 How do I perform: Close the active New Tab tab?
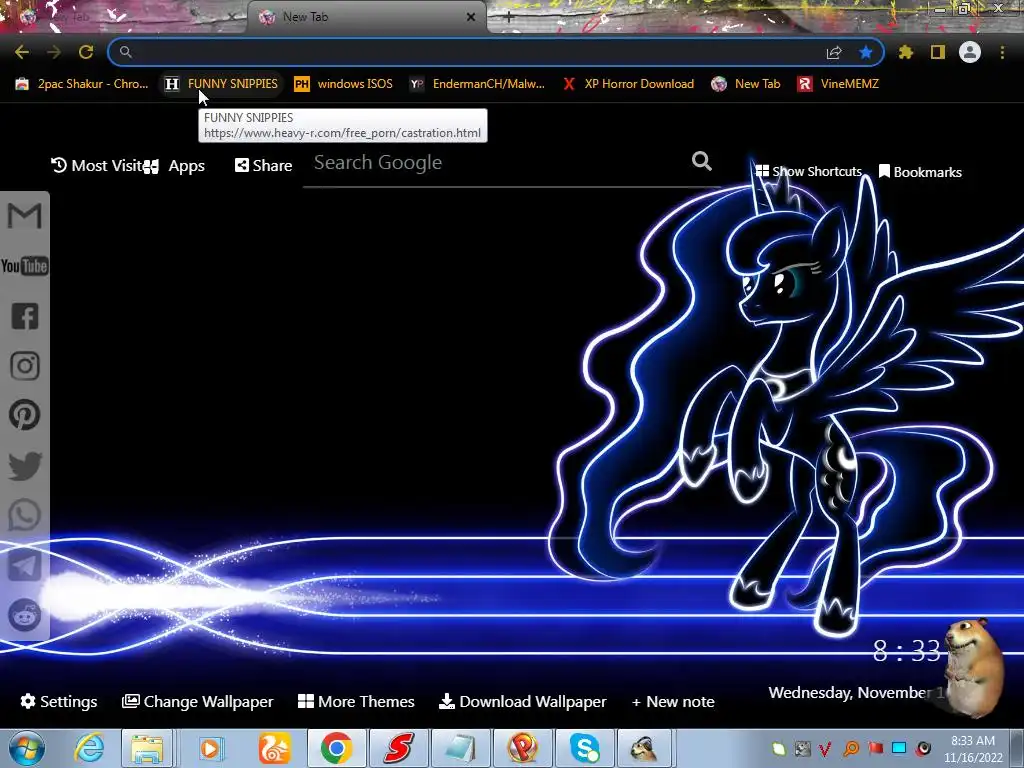pyautogui.click(x=471, y=17)
